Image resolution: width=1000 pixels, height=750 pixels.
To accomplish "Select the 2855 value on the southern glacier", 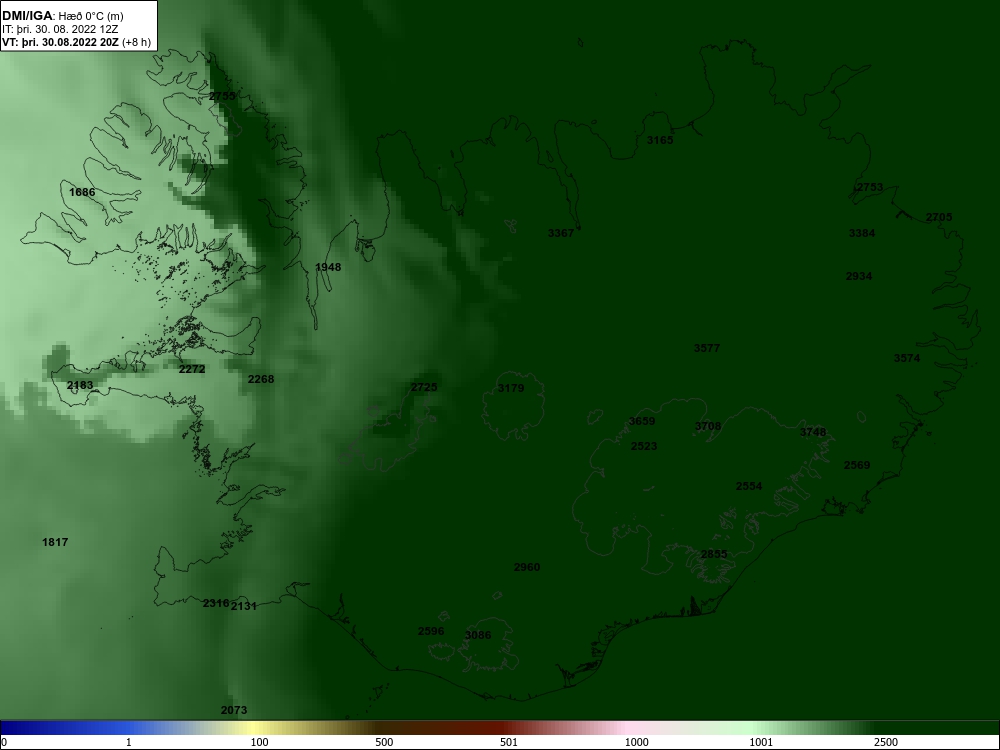I will click(x=714, y=555).
